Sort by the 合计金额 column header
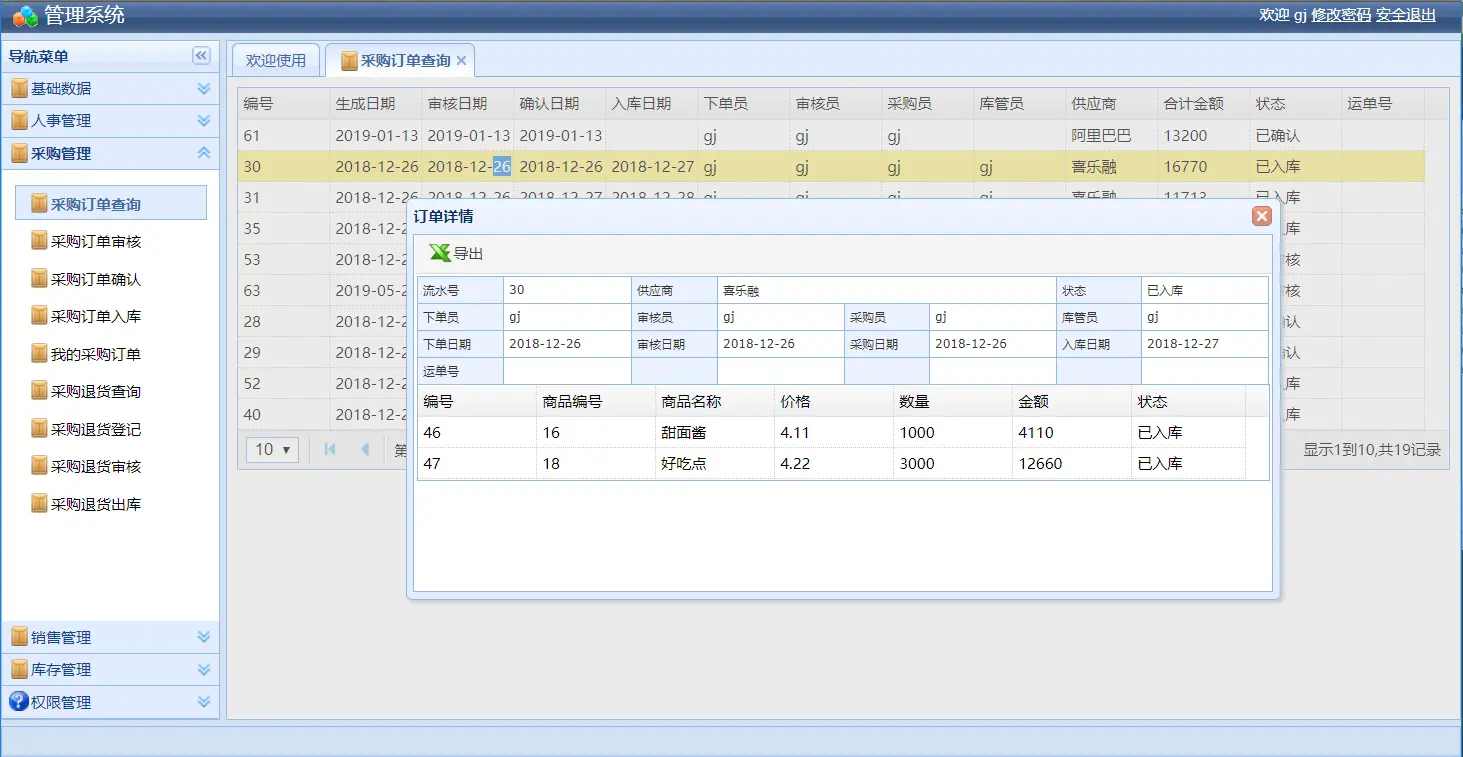Image resolution: width=1463 pixels, height=757 pixels. [1203, 104]
